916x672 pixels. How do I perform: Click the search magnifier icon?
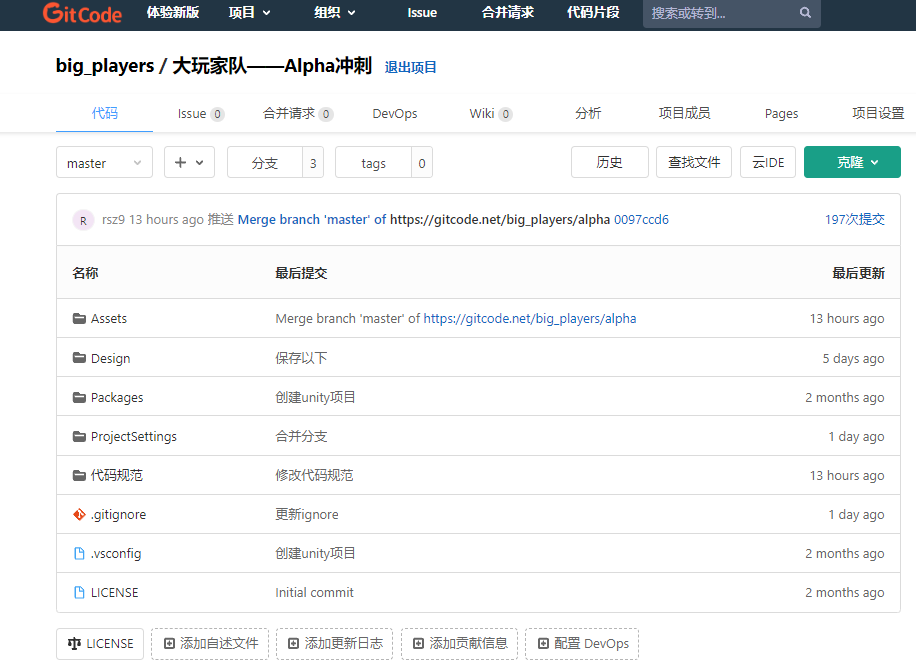pos(805,14)
